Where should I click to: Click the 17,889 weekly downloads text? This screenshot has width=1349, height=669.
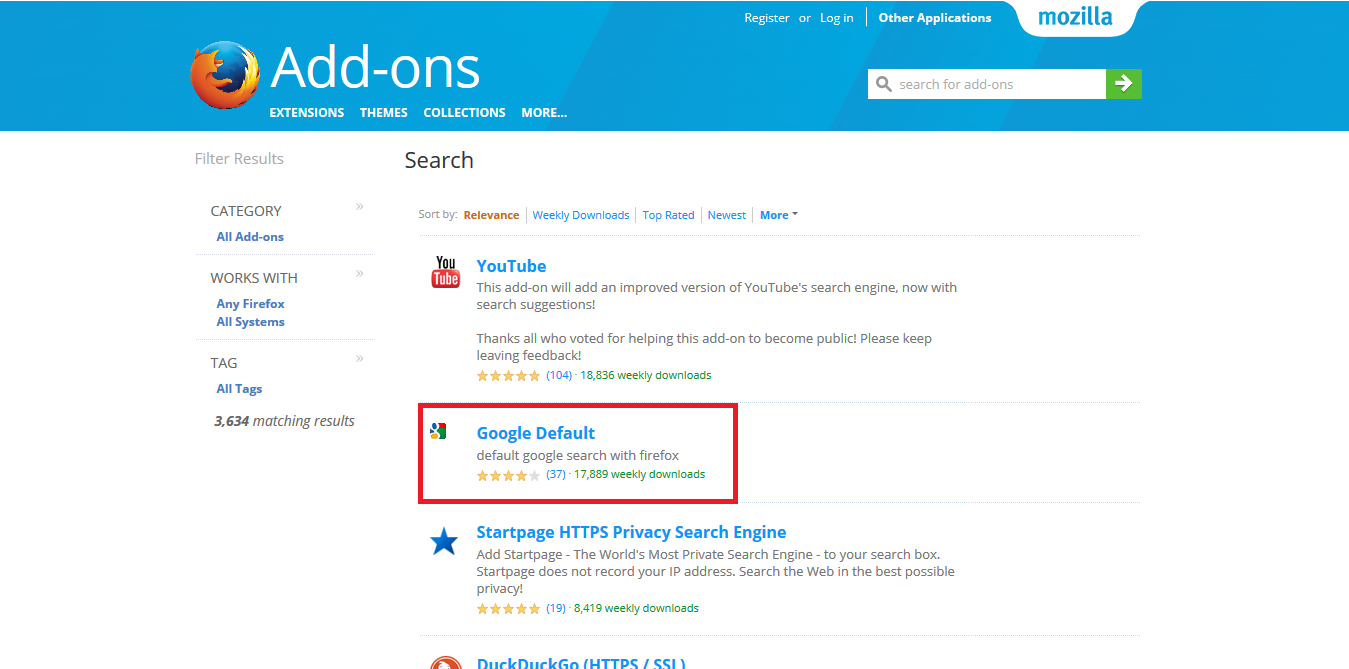click(x=640, y=474)
